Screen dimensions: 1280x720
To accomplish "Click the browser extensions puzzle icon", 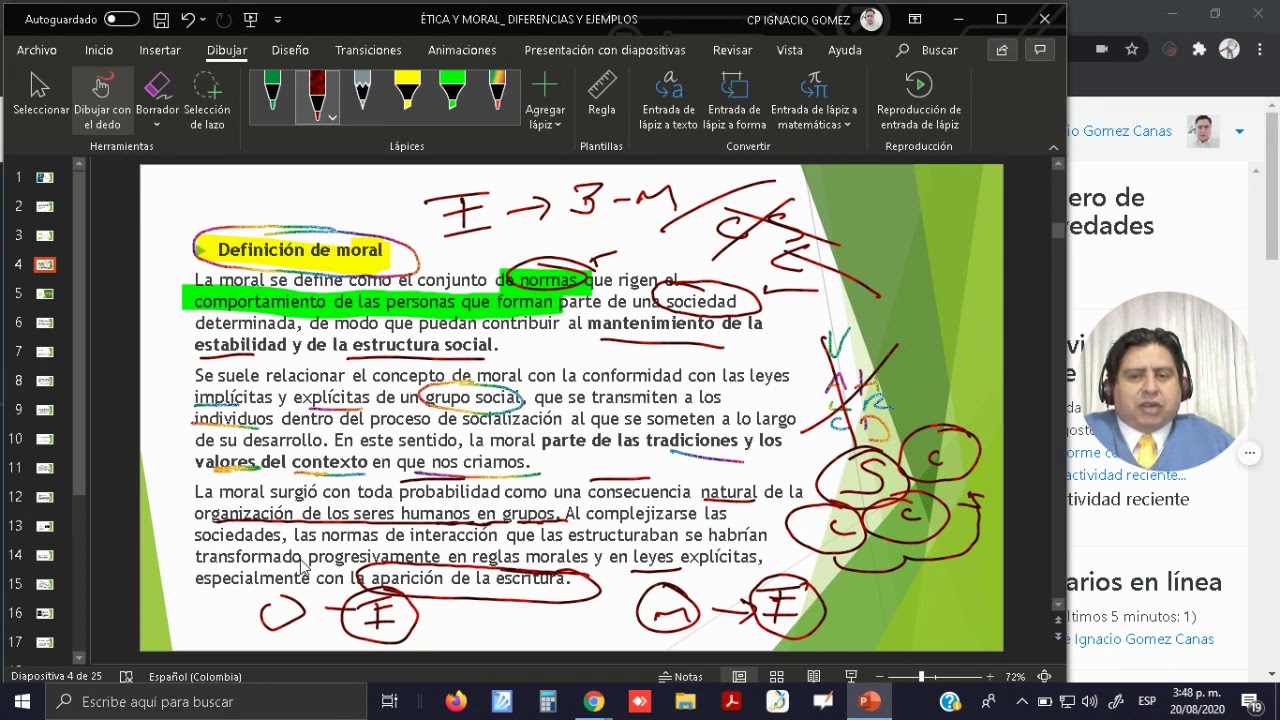I will [1199, 49].
